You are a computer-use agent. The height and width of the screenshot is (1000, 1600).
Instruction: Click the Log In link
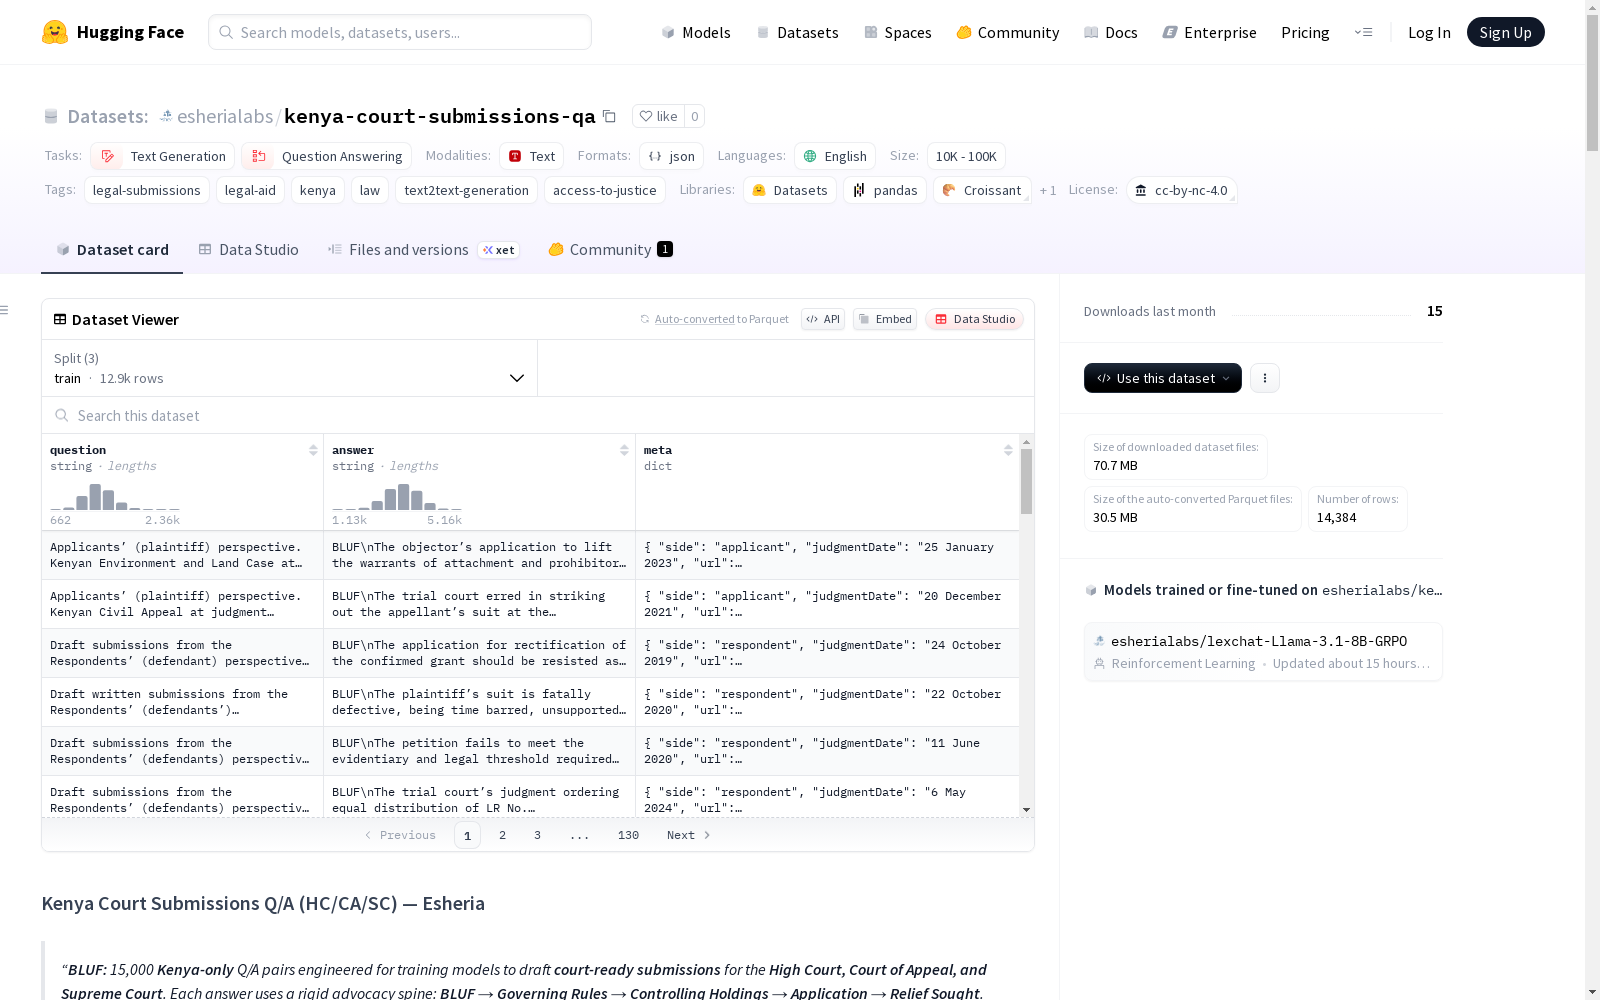[x=1429, y=32]
